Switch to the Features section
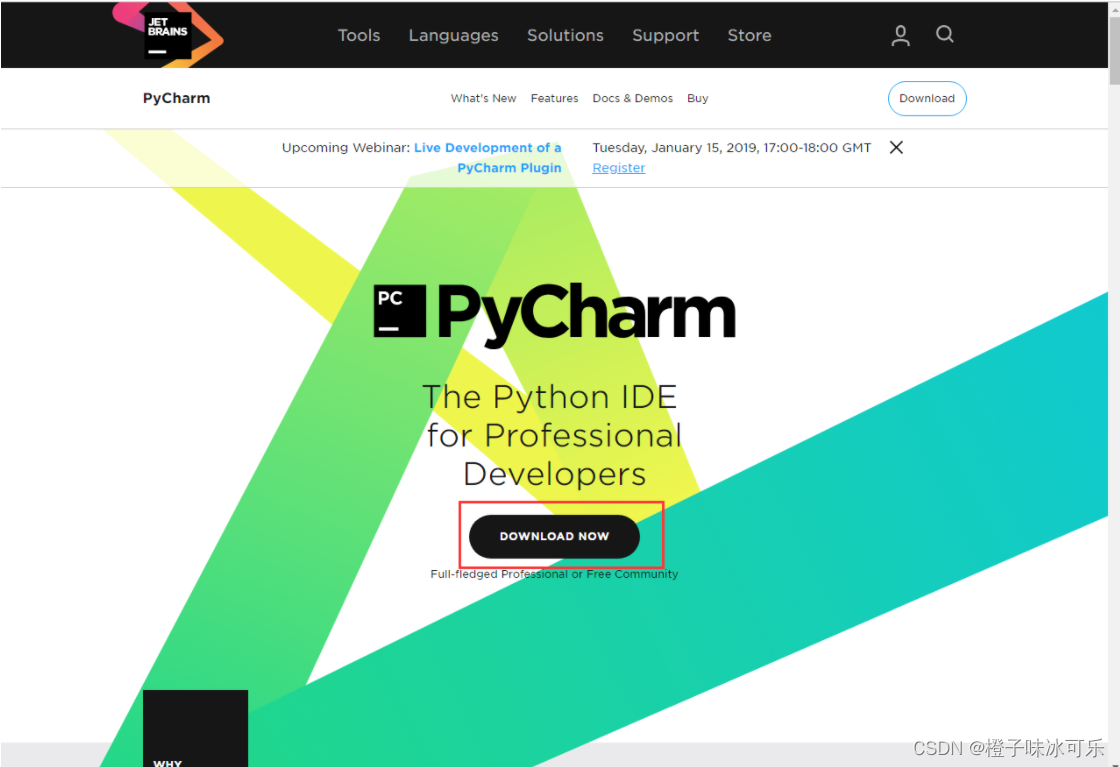Screen dimensions: 1120x767 554,98
